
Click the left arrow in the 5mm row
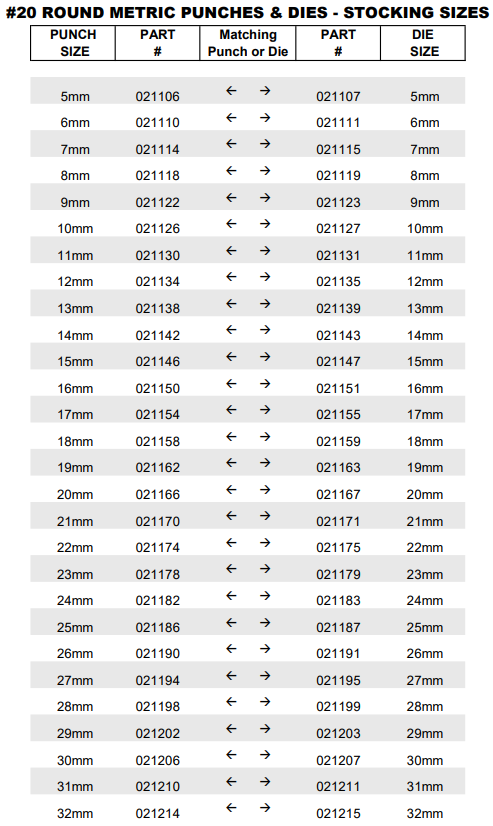(231, 91)
